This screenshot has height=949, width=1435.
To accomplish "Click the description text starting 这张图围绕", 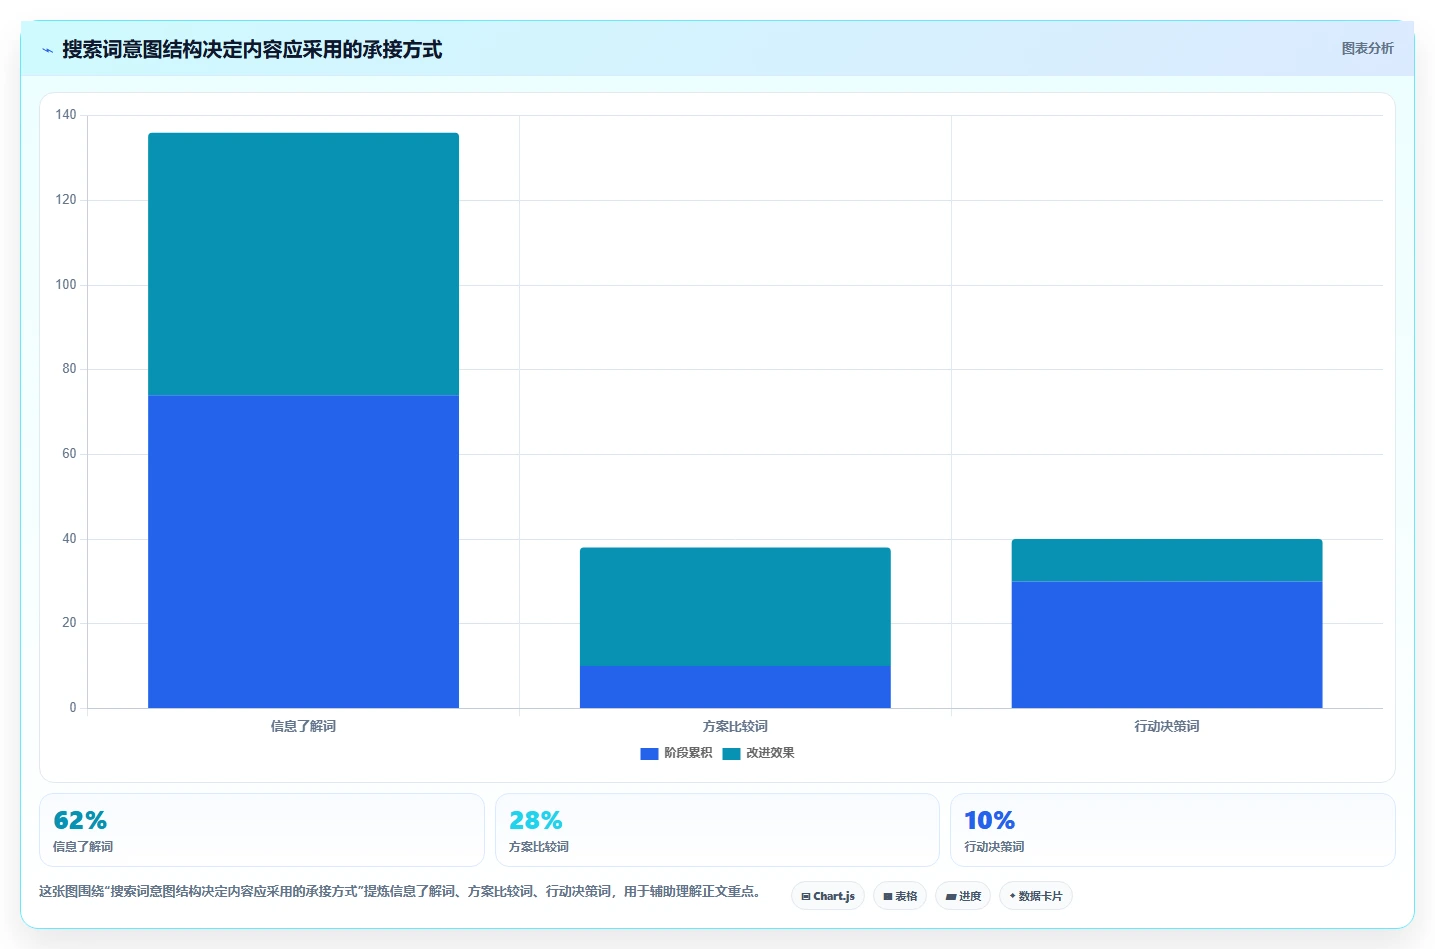I will tap(400, 891).
